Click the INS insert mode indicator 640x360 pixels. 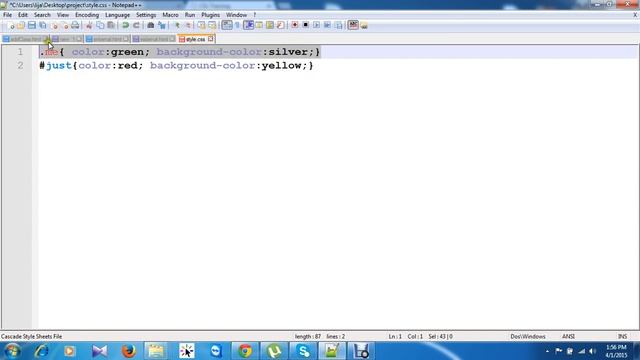click(x=622, y=336)
